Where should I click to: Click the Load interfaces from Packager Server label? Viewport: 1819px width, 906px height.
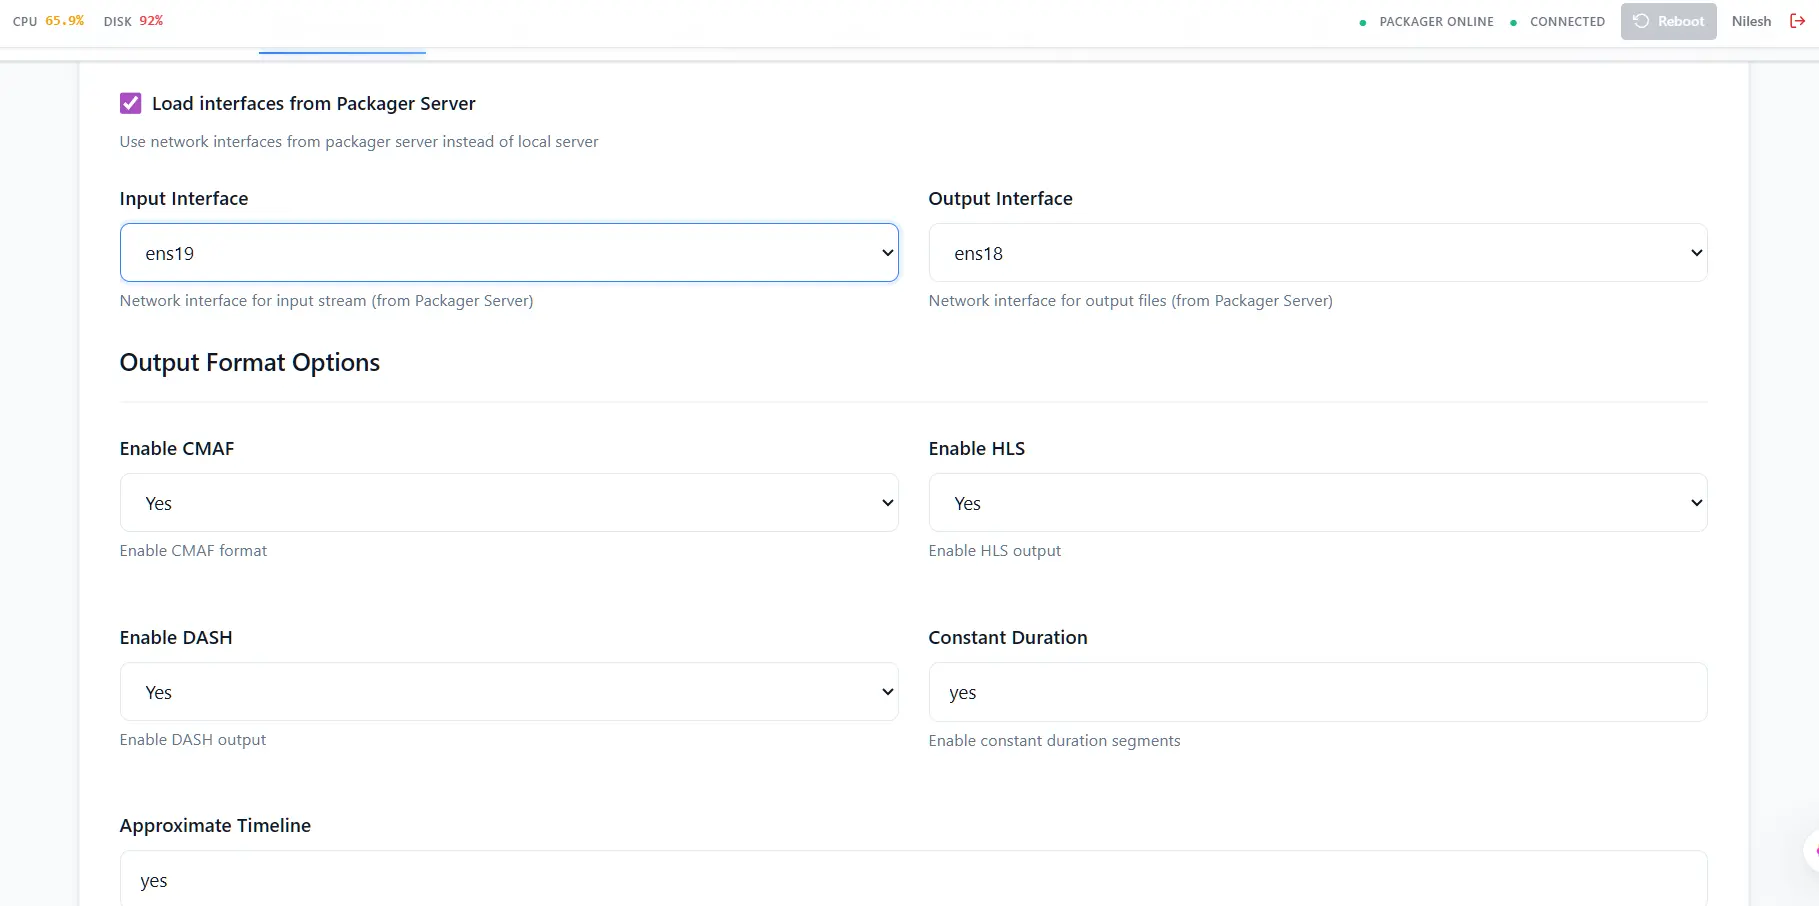pos(313,103)
